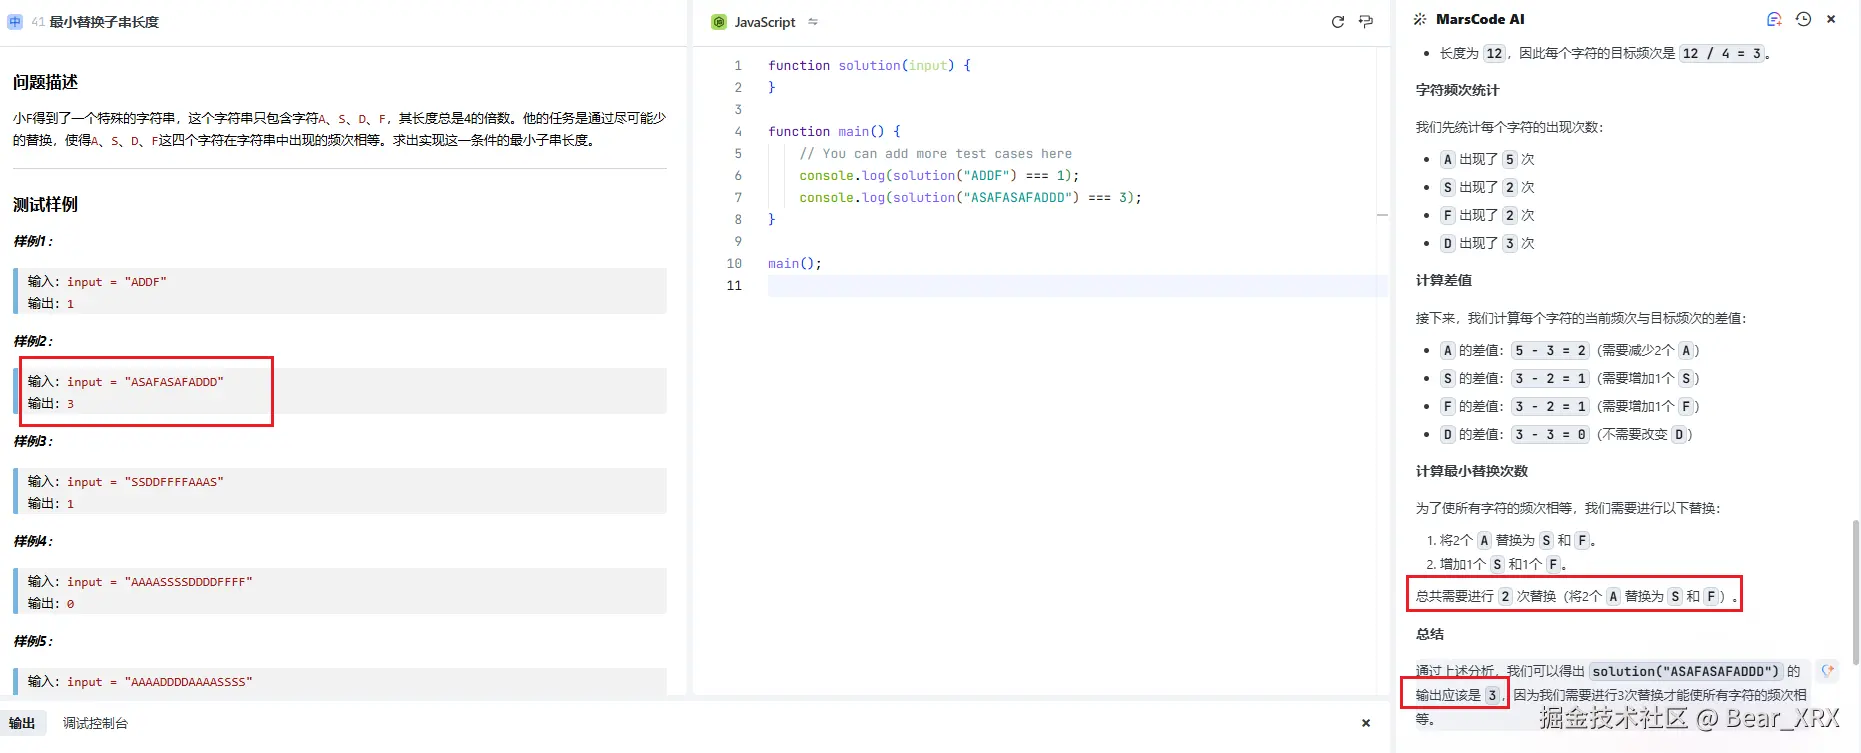Screen dimensions: 1861x753
Task: Close the bottom output panel
Action: pos(1366,723)
